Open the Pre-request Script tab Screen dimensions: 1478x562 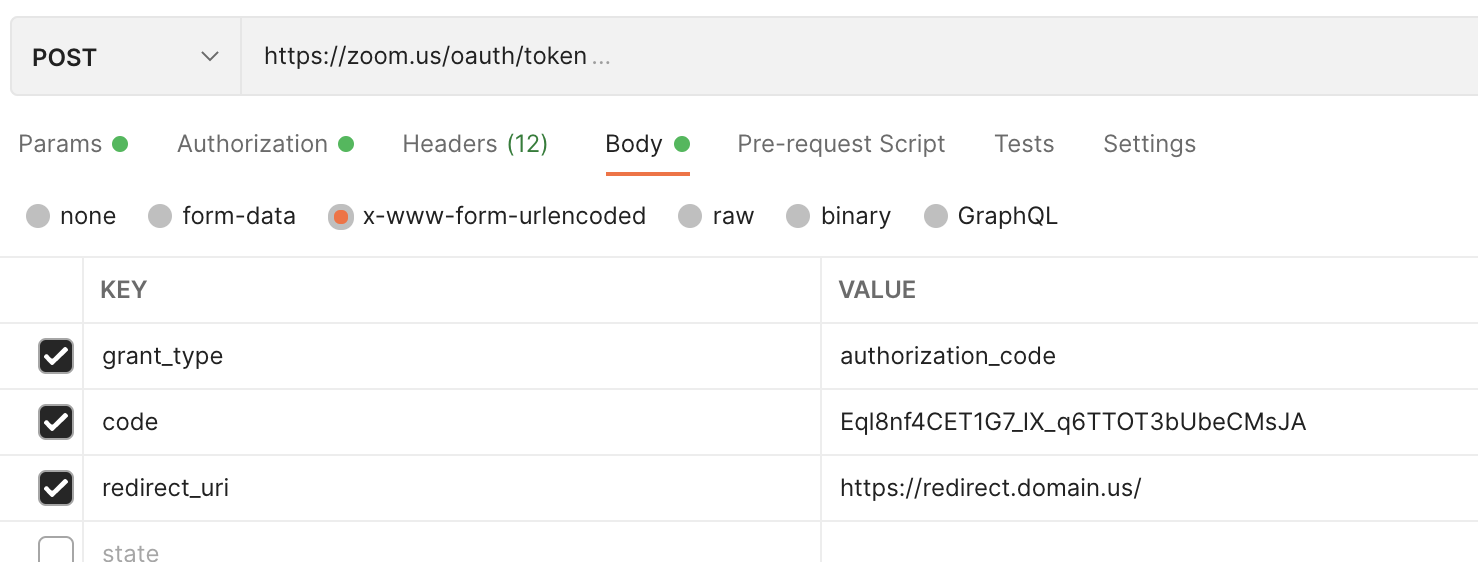(841, 144)
